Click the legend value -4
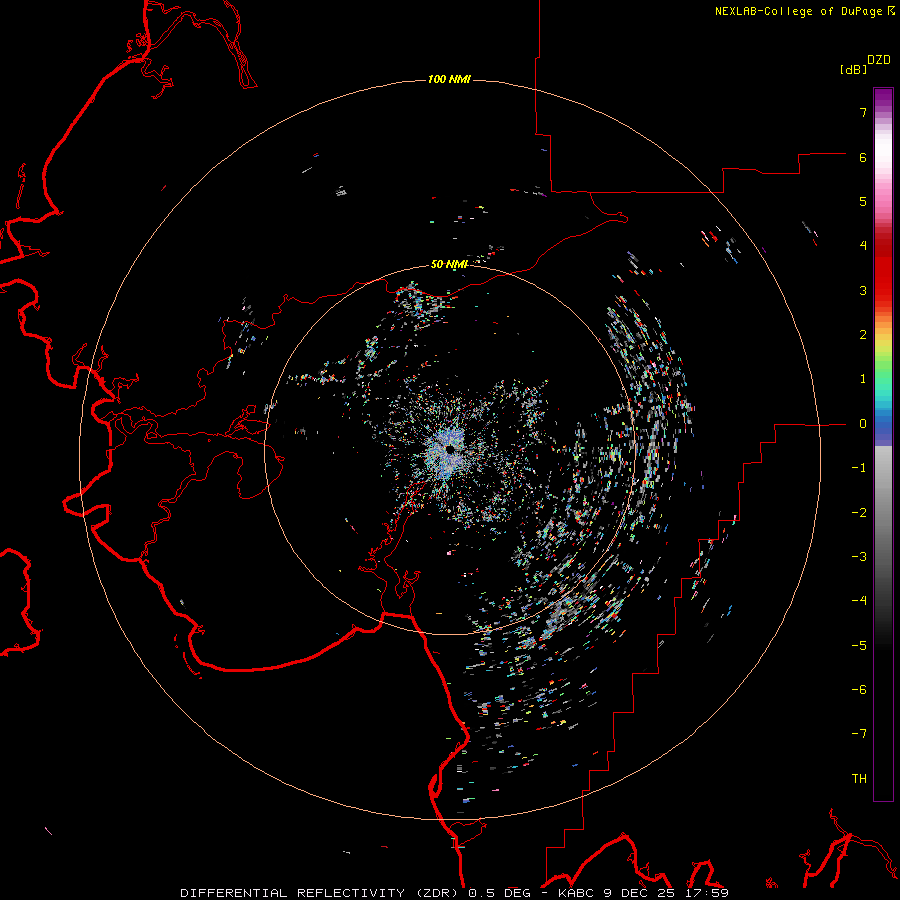Viewport: 900px width, 900px height. pos(859,601)
